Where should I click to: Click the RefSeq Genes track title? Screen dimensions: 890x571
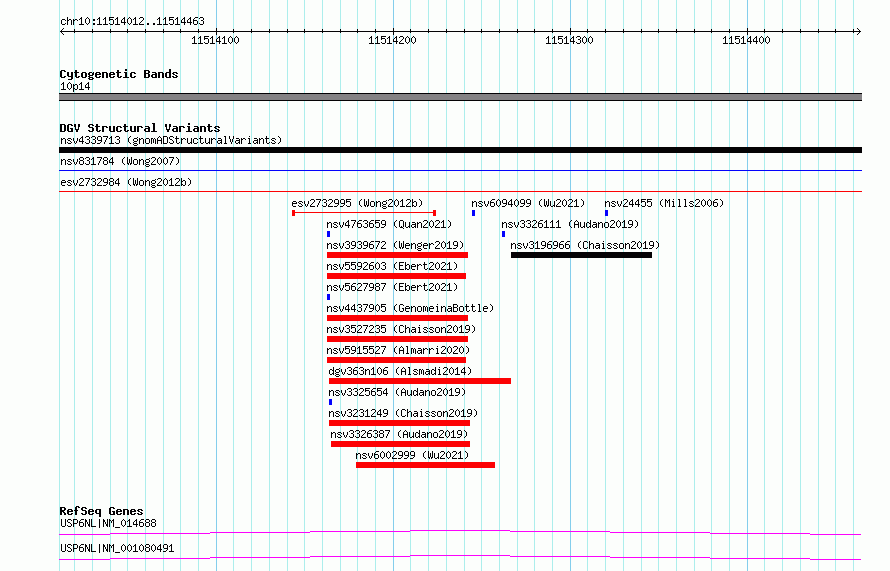101,511
